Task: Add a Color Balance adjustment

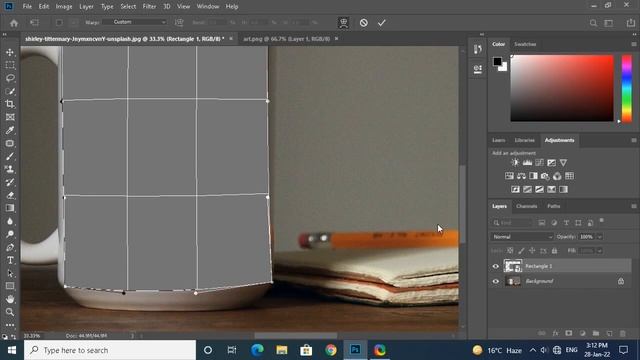Action: coord(521,176)
